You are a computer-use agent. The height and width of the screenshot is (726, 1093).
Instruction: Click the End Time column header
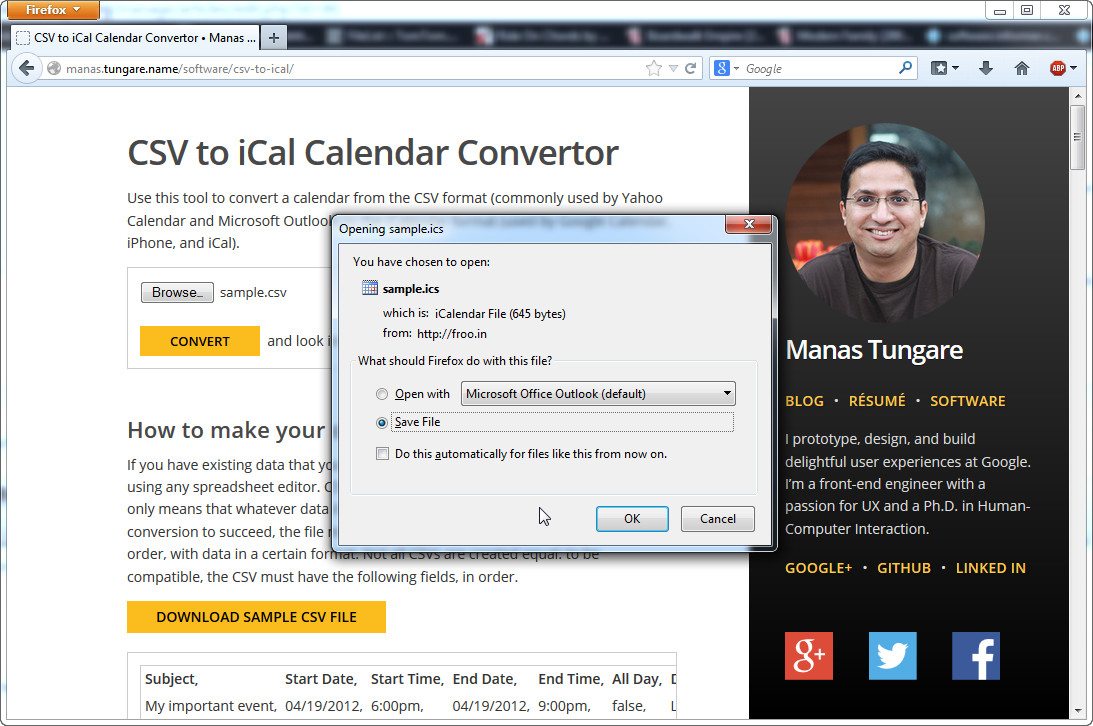571,679
